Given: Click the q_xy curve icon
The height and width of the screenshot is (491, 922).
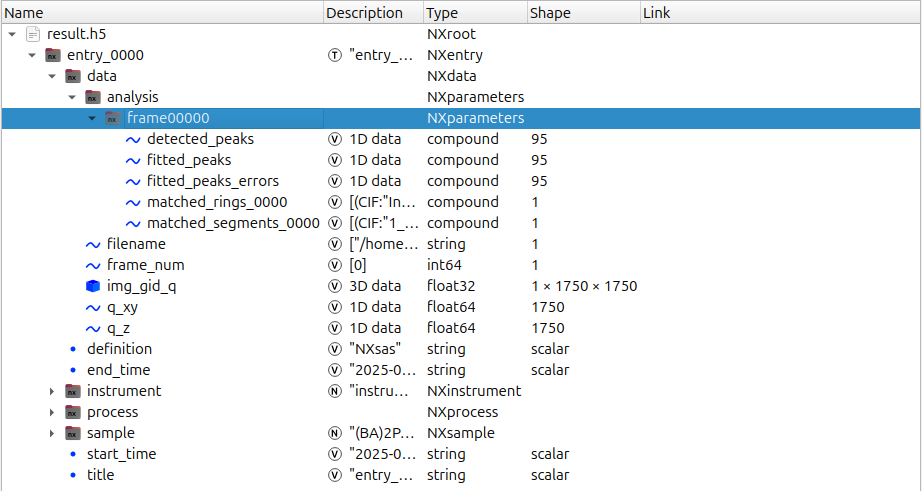Looking at the screenshot, I should 93,308.
